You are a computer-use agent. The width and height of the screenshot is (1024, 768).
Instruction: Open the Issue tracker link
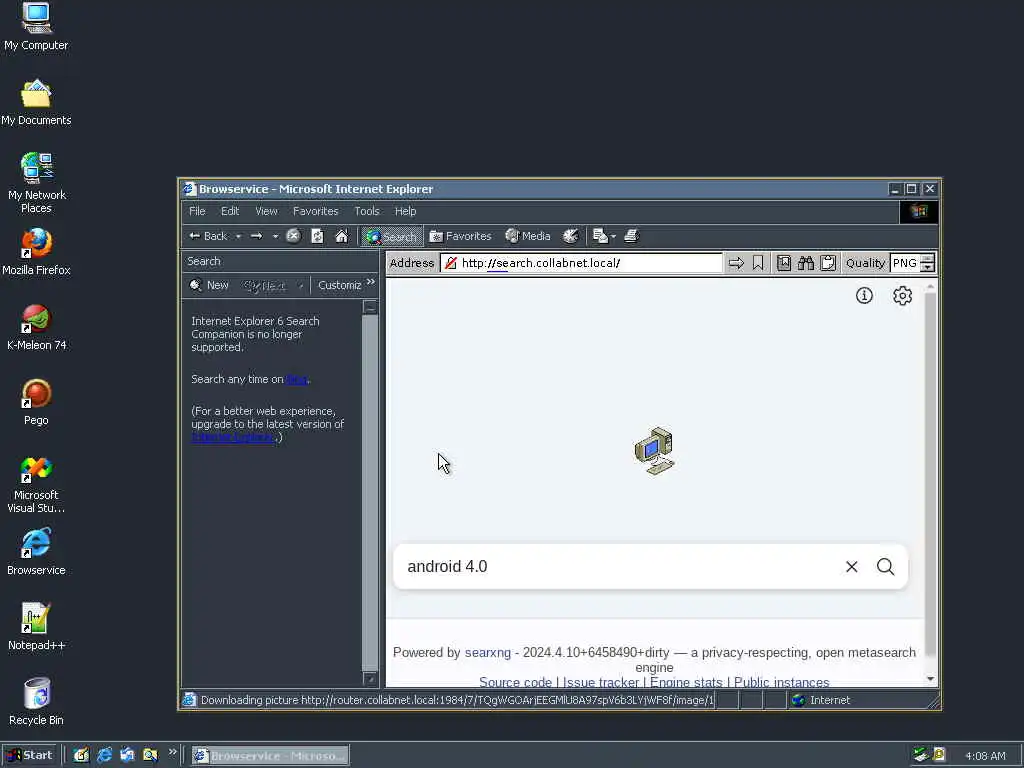tap(601, 682)
